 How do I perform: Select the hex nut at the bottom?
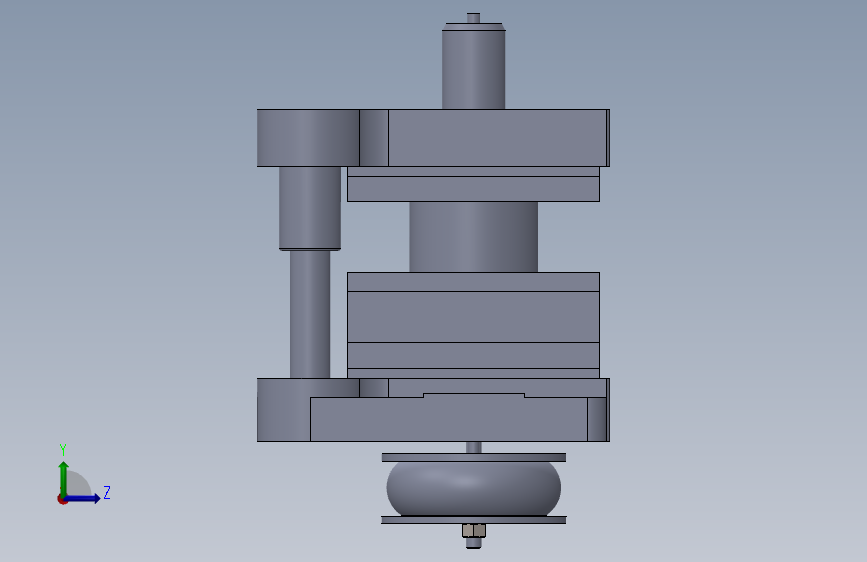click(x=474, y=530)
